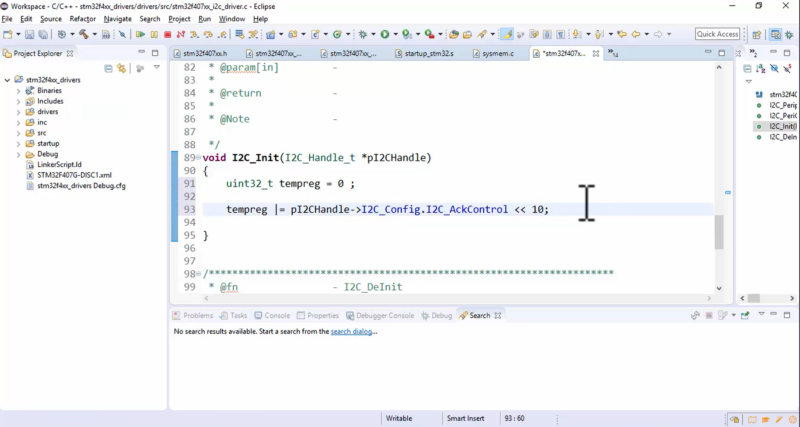Toggle Link with Editor in Project Explorer
800x427 pixels.
pos(121,68)
